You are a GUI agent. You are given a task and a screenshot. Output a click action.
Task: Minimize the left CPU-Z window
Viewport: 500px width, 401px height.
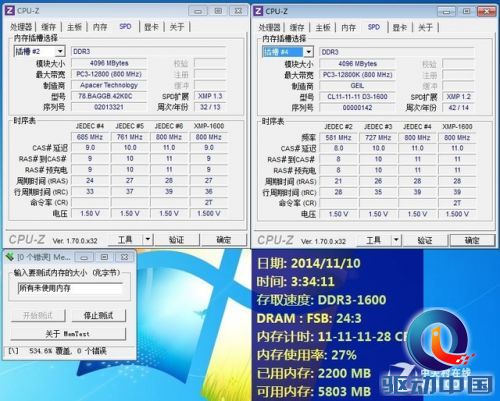point(198,11)
